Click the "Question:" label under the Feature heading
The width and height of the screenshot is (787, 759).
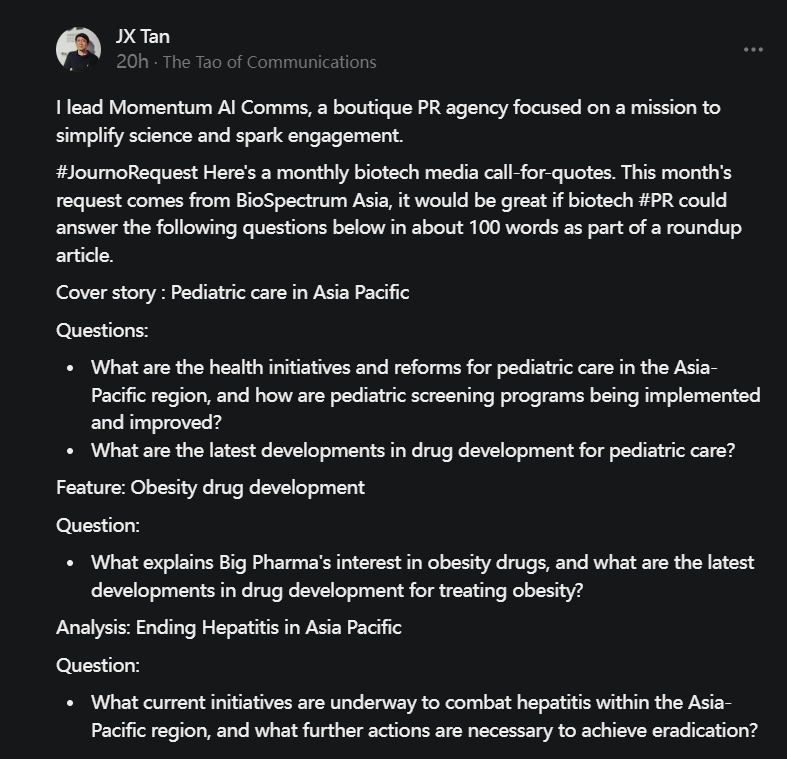[x=98, y=525]
